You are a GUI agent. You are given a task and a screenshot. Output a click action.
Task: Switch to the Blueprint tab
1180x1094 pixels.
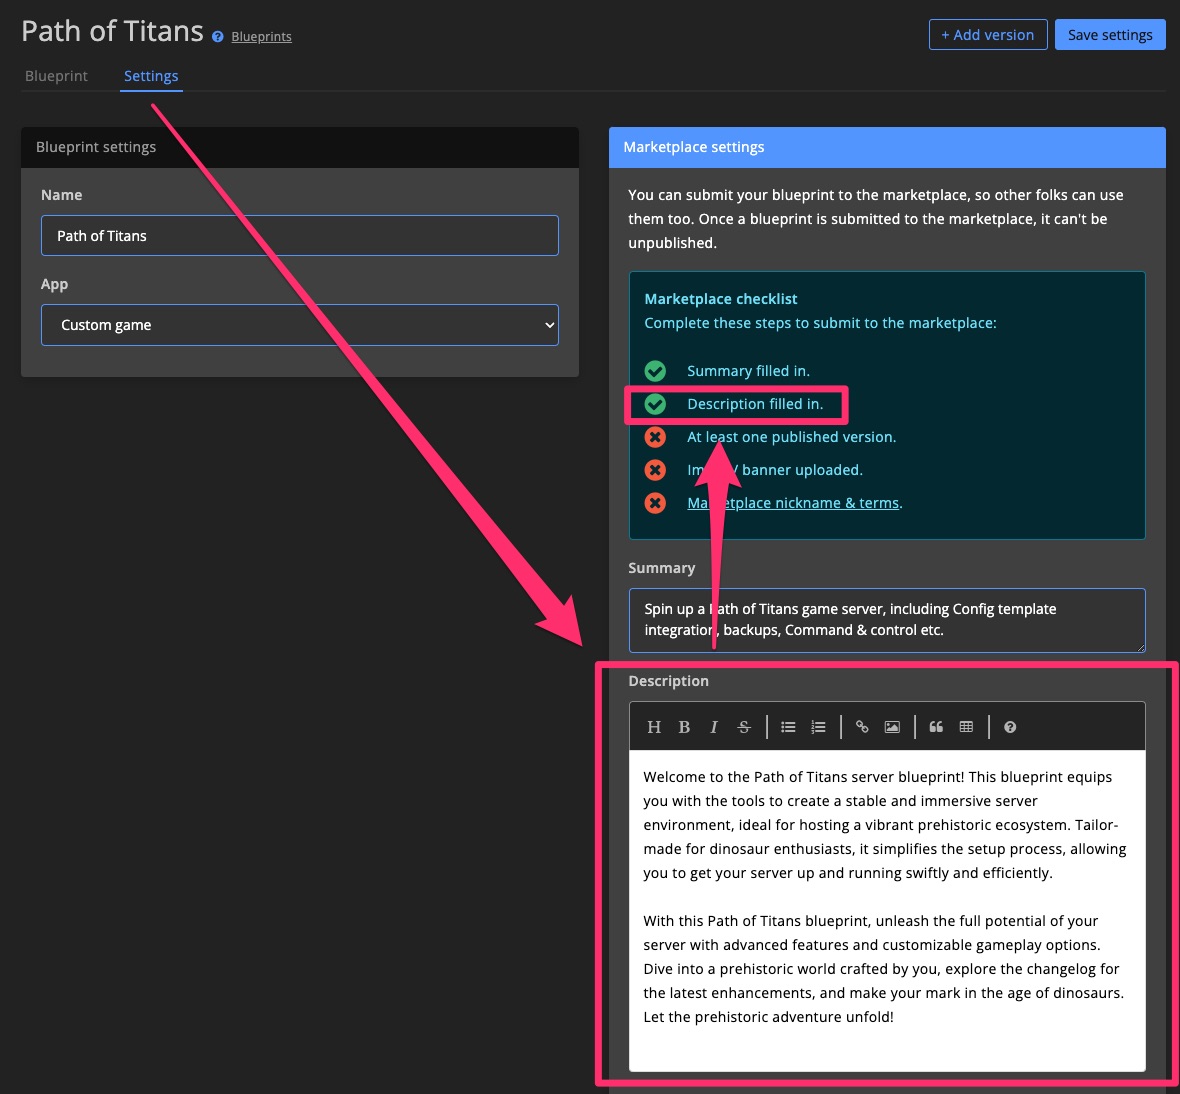click(56, 76)
